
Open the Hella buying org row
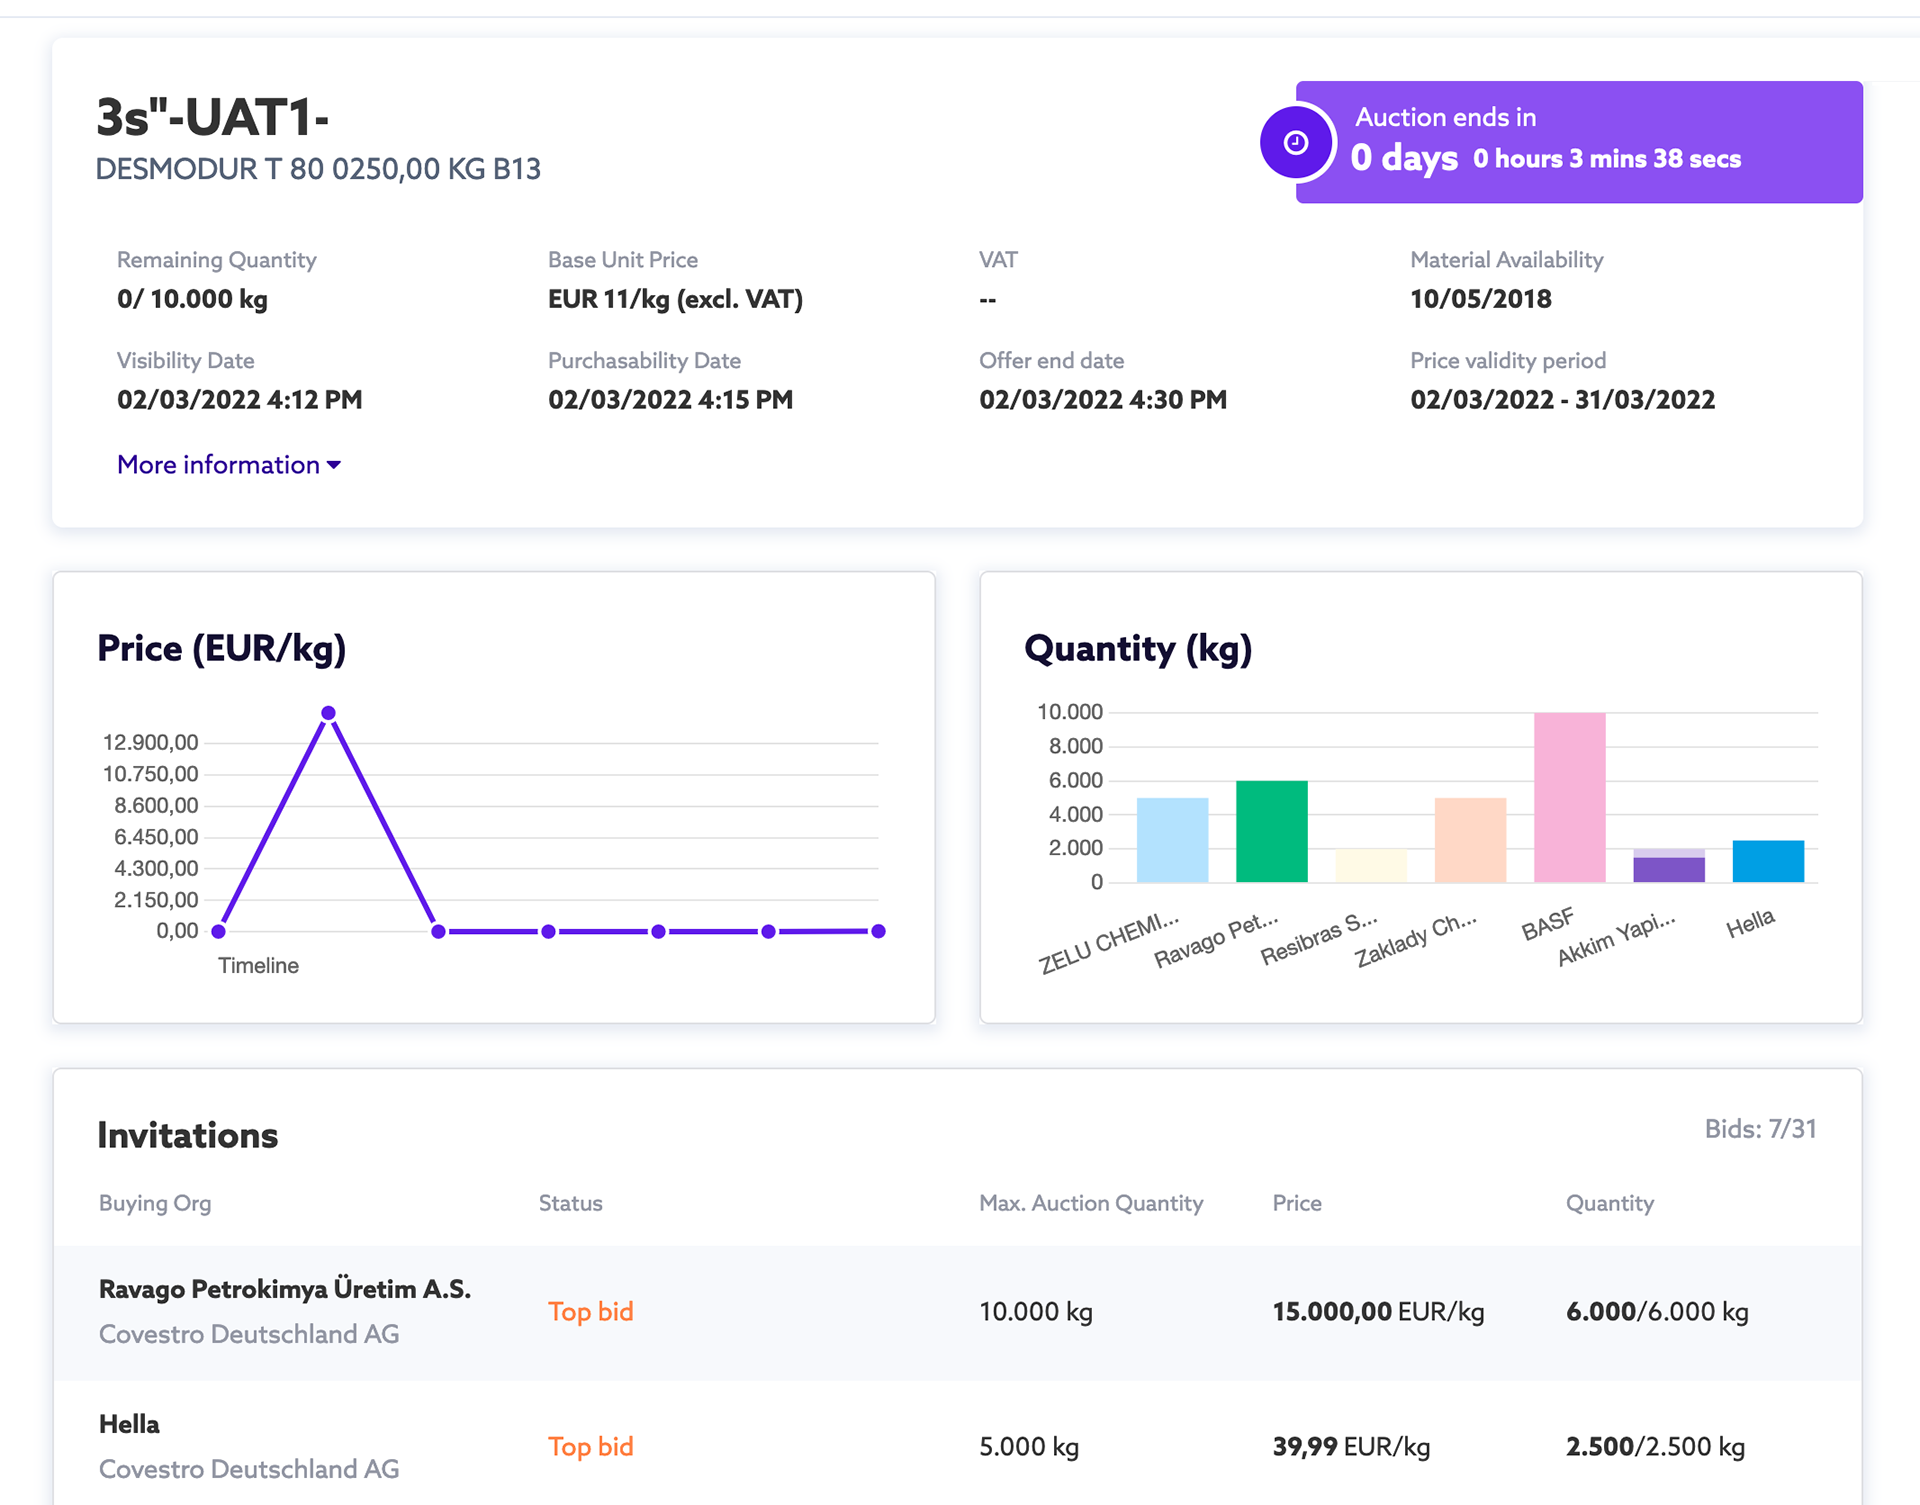tap(129, 1424)
